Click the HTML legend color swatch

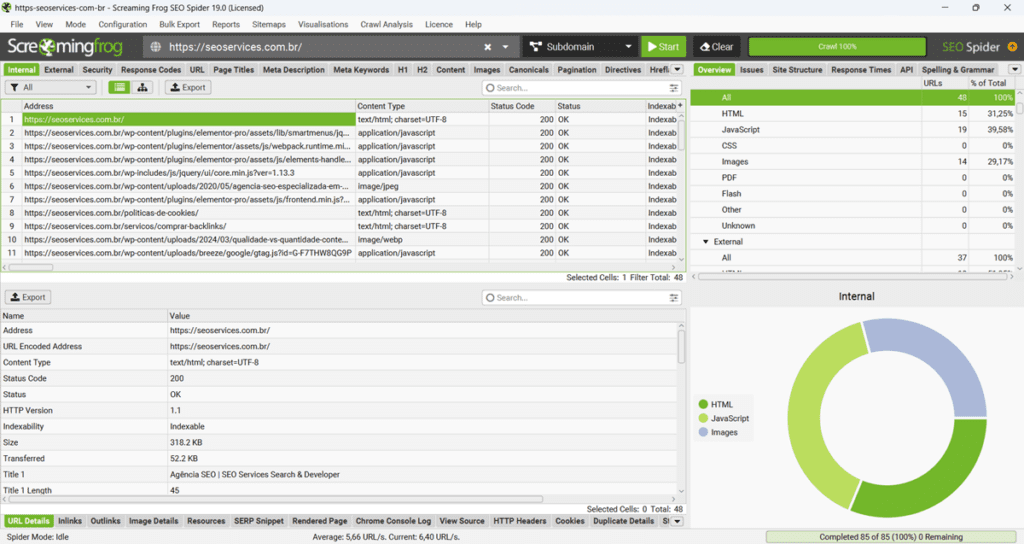click(703, 404)
